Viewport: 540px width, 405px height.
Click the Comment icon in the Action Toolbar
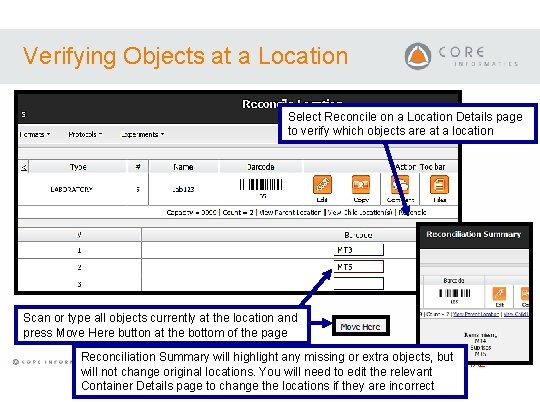click(400, 185)
